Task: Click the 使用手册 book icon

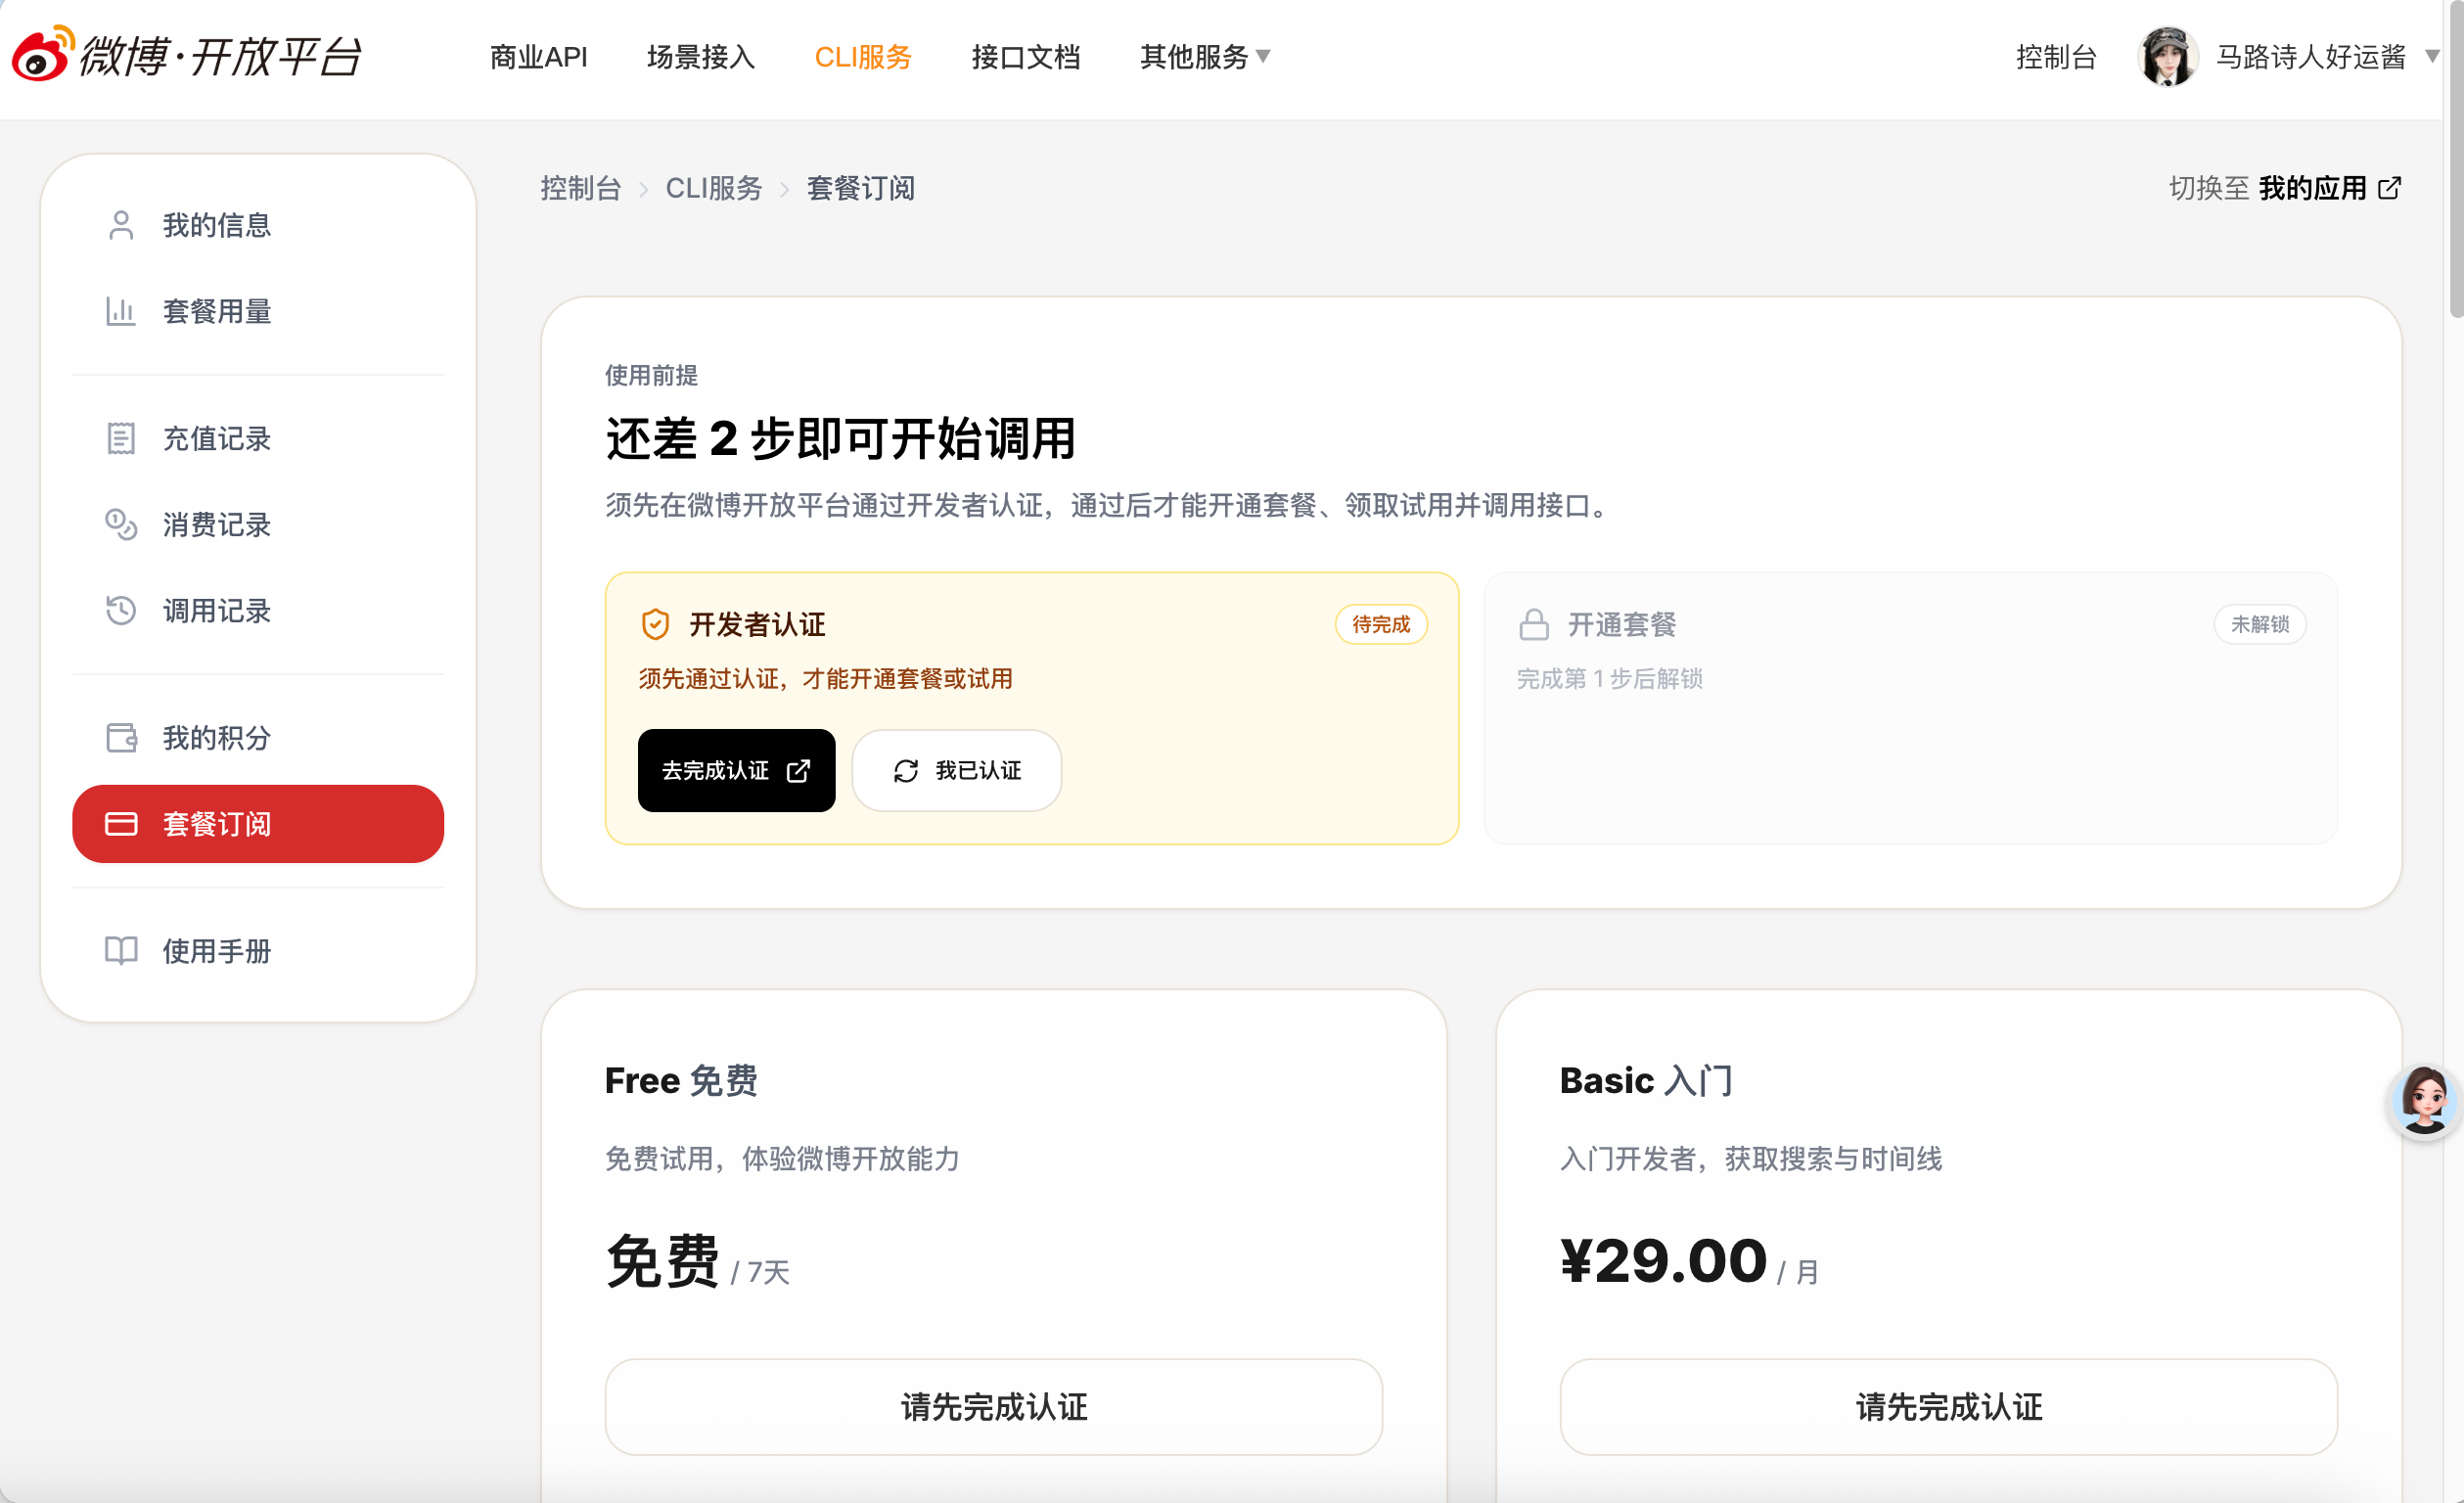Action: coord(121,950)
